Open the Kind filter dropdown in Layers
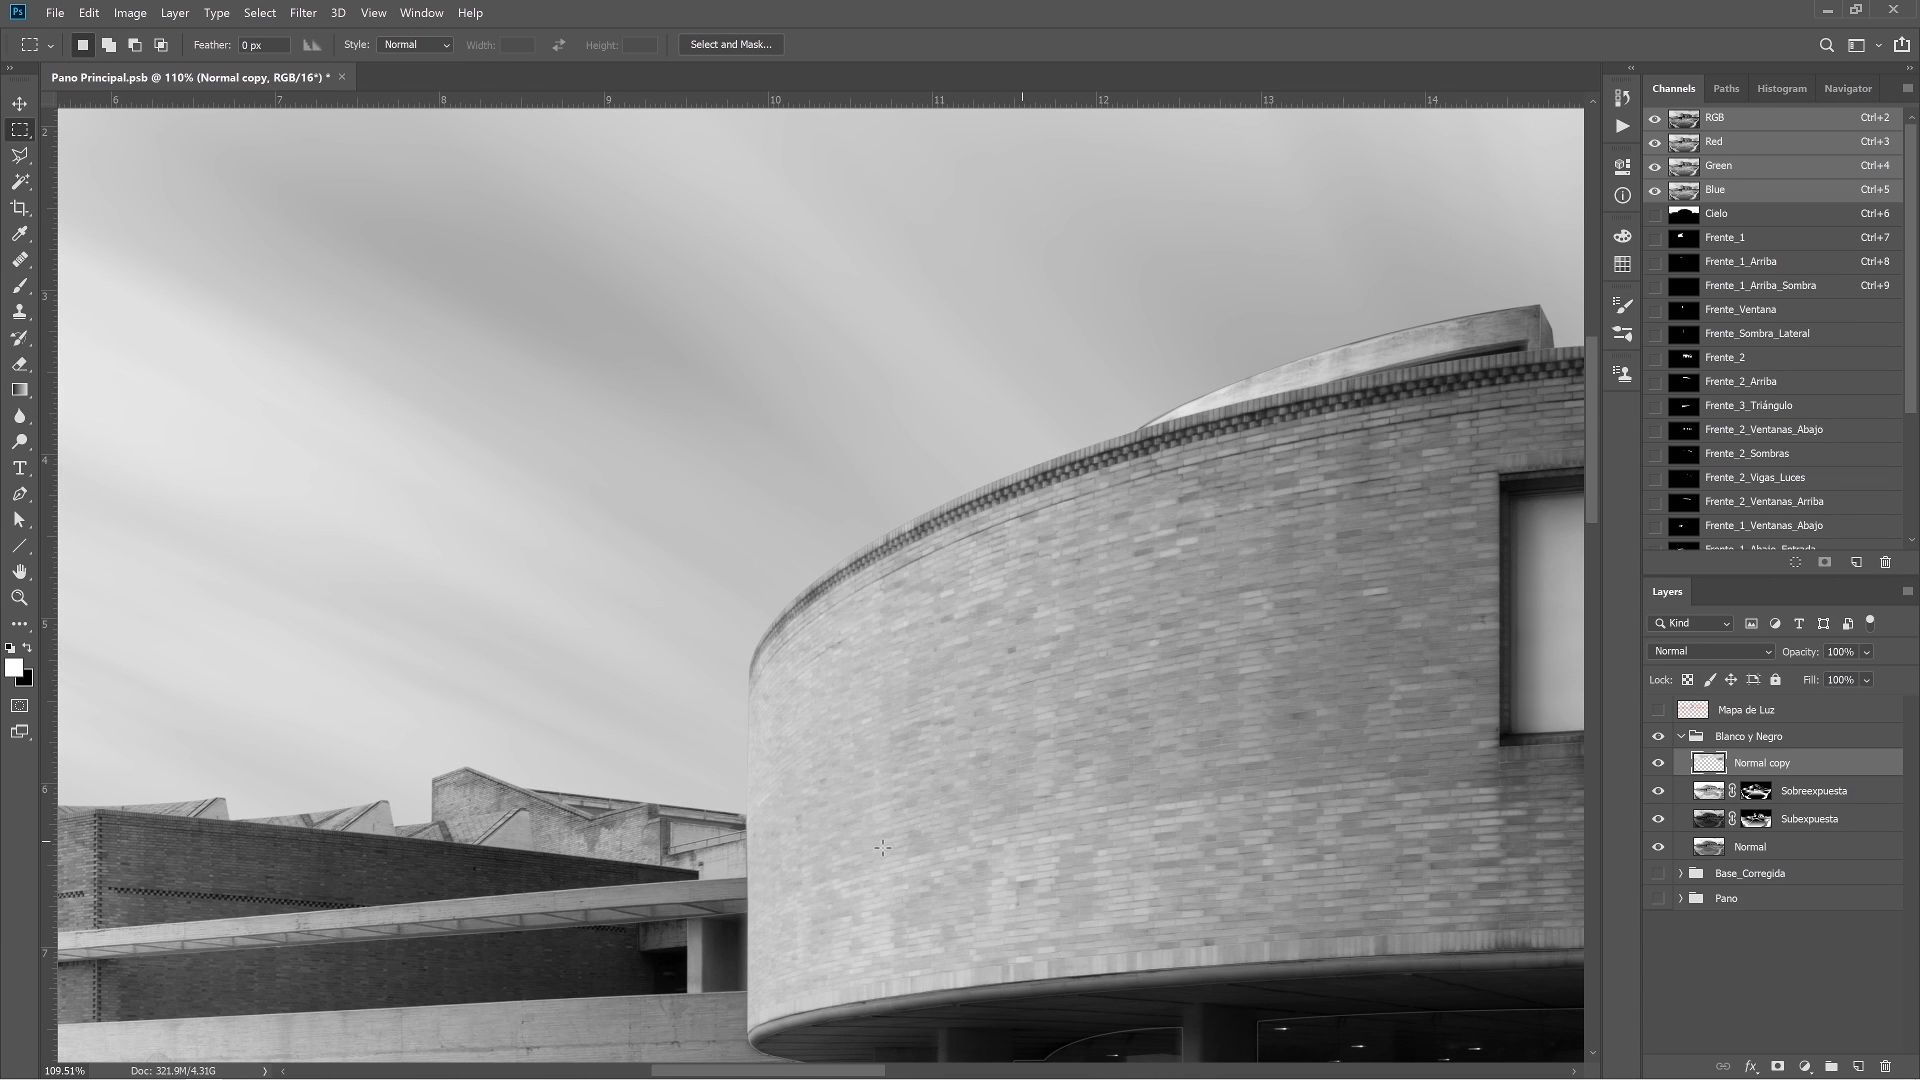This screenshot has height=1080, width=1920. tap(1691, 624)
